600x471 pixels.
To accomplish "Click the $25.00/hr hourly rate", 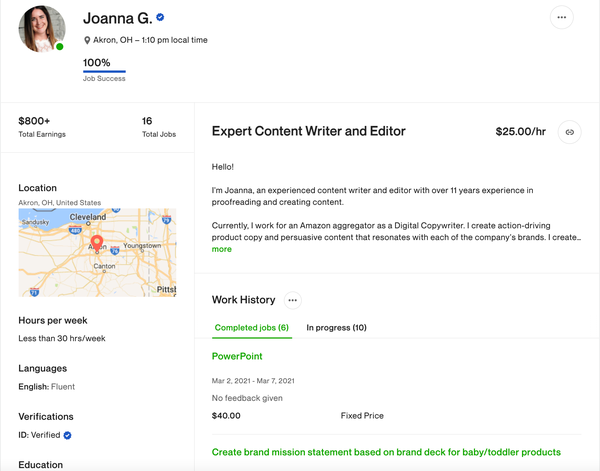I will tap(520, 131).
